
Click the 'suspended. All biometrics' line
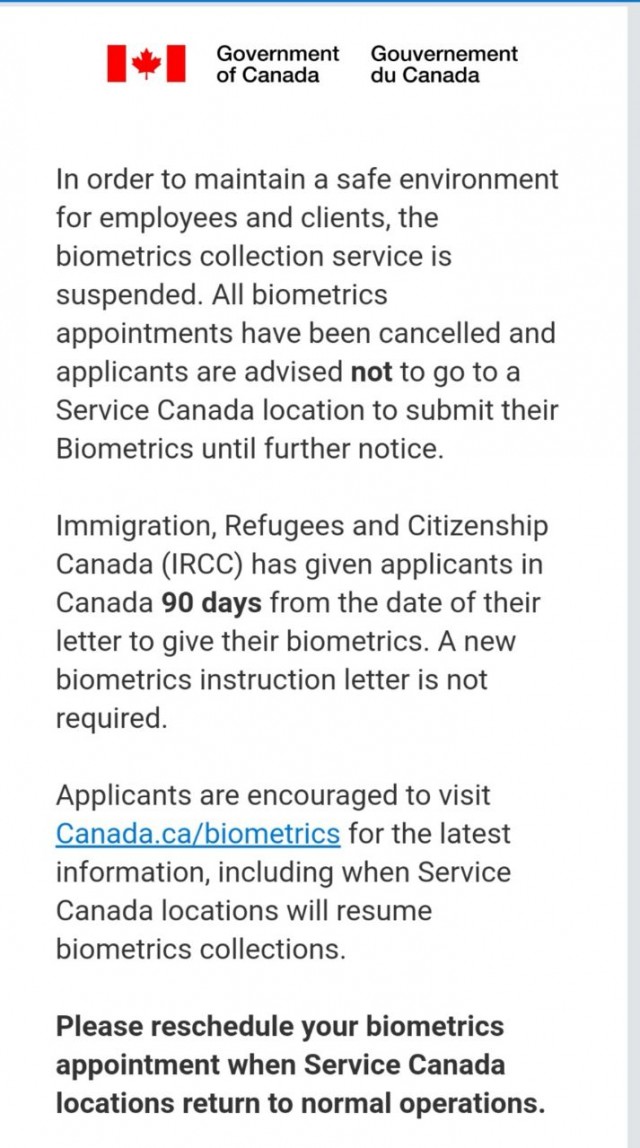(221, 295)
